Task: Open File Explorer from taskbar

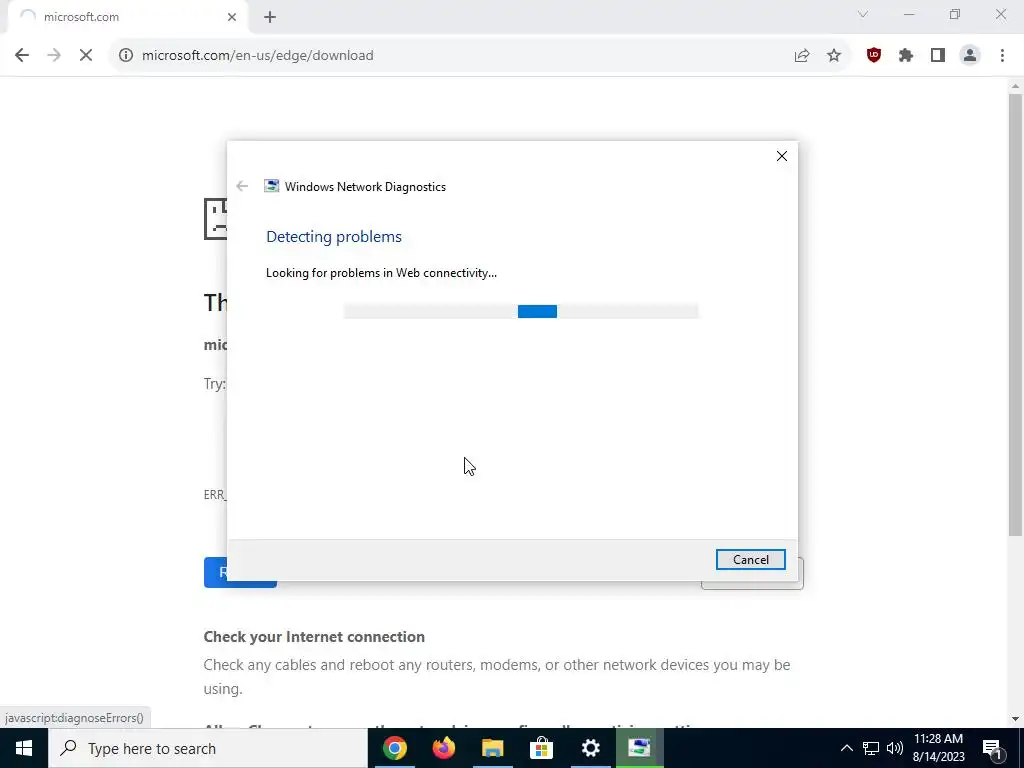Action: pos(492,748)
